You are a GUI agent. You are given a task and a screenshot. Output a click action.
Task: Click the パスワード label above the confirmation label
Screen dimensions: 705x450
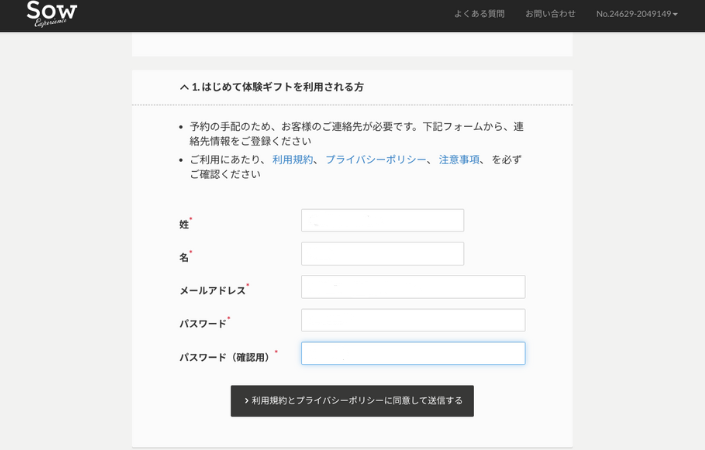[x=203, y=324]
